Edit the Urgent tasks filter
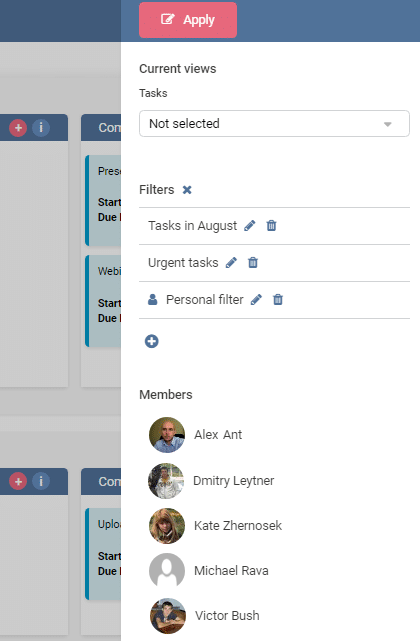The height and width of the screenshot is (641, 420). coord(231,262)
